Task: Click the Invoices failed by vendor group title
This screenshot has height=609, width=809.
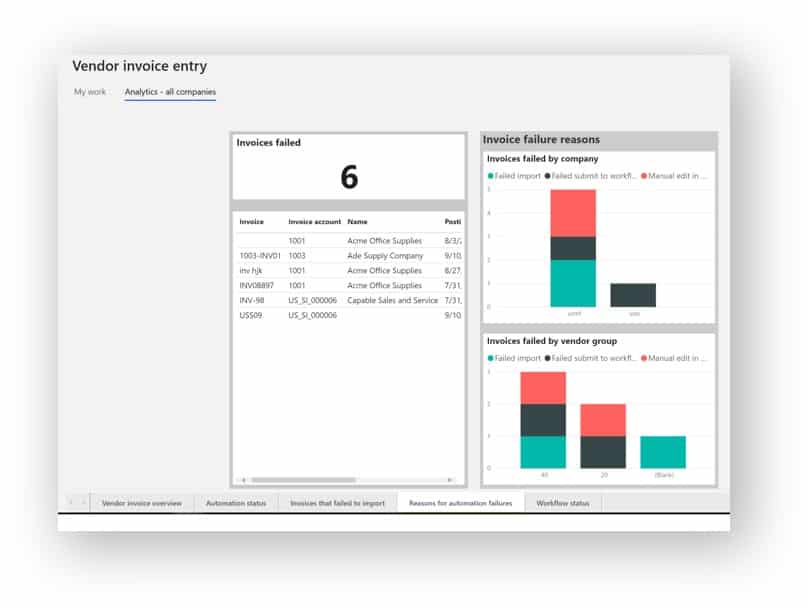Action: pyautogui.click(x=552, y=341)
